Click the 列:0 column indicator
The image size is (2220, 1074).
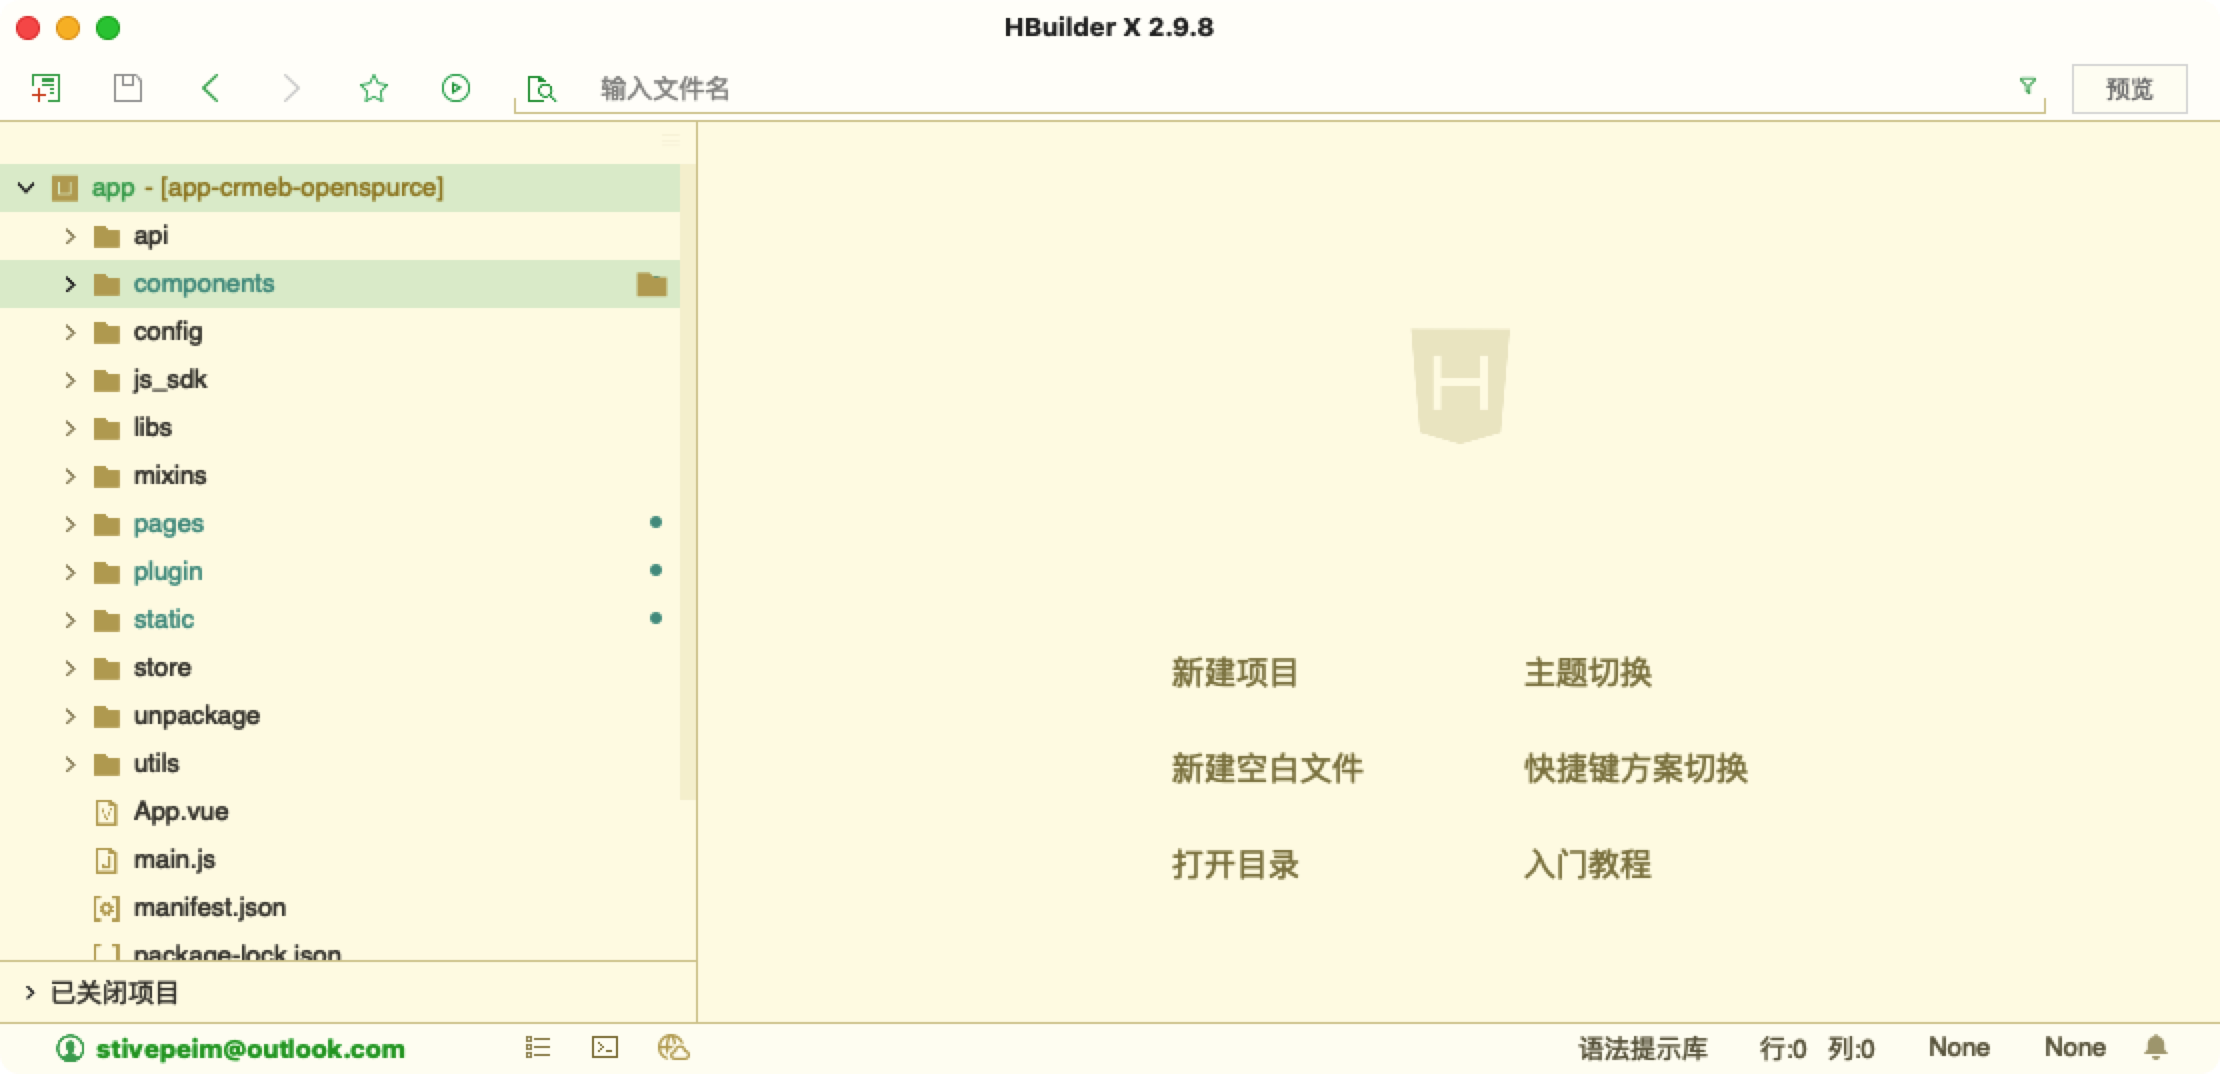pos(1851,1048)
